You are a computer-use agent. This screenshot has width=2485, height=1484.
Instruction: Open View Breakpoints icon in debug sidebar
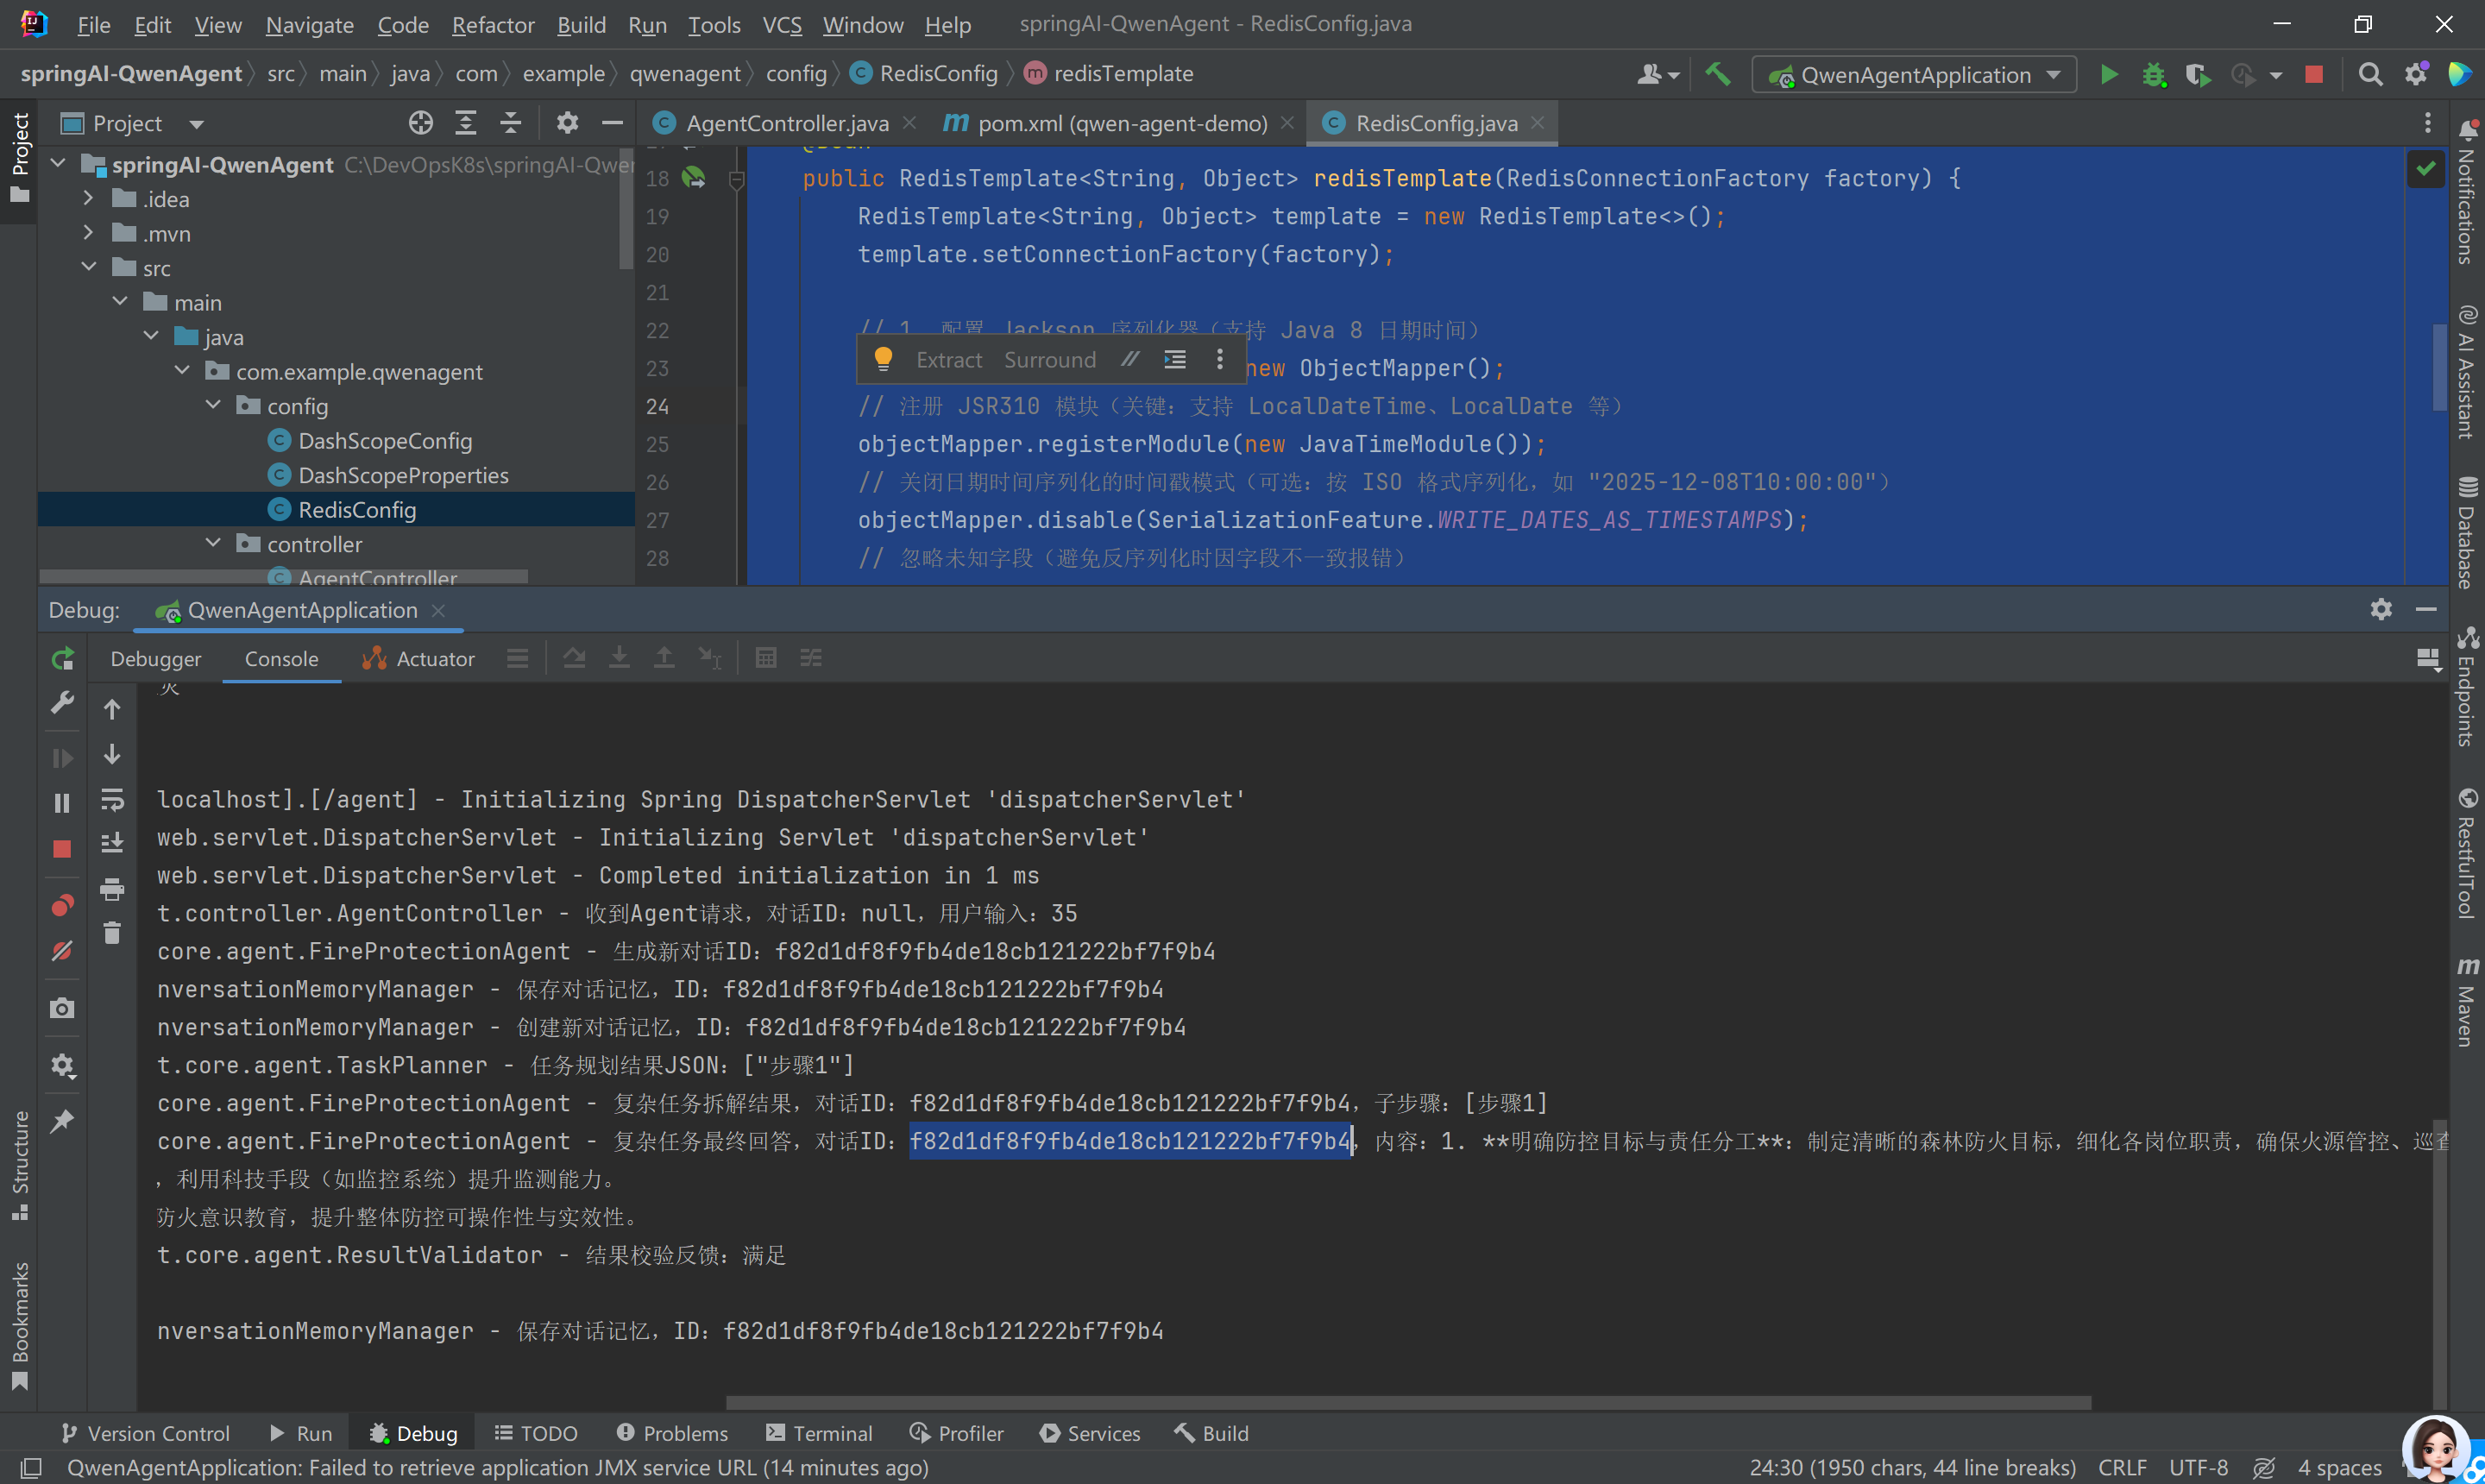[x=62, y=905]
